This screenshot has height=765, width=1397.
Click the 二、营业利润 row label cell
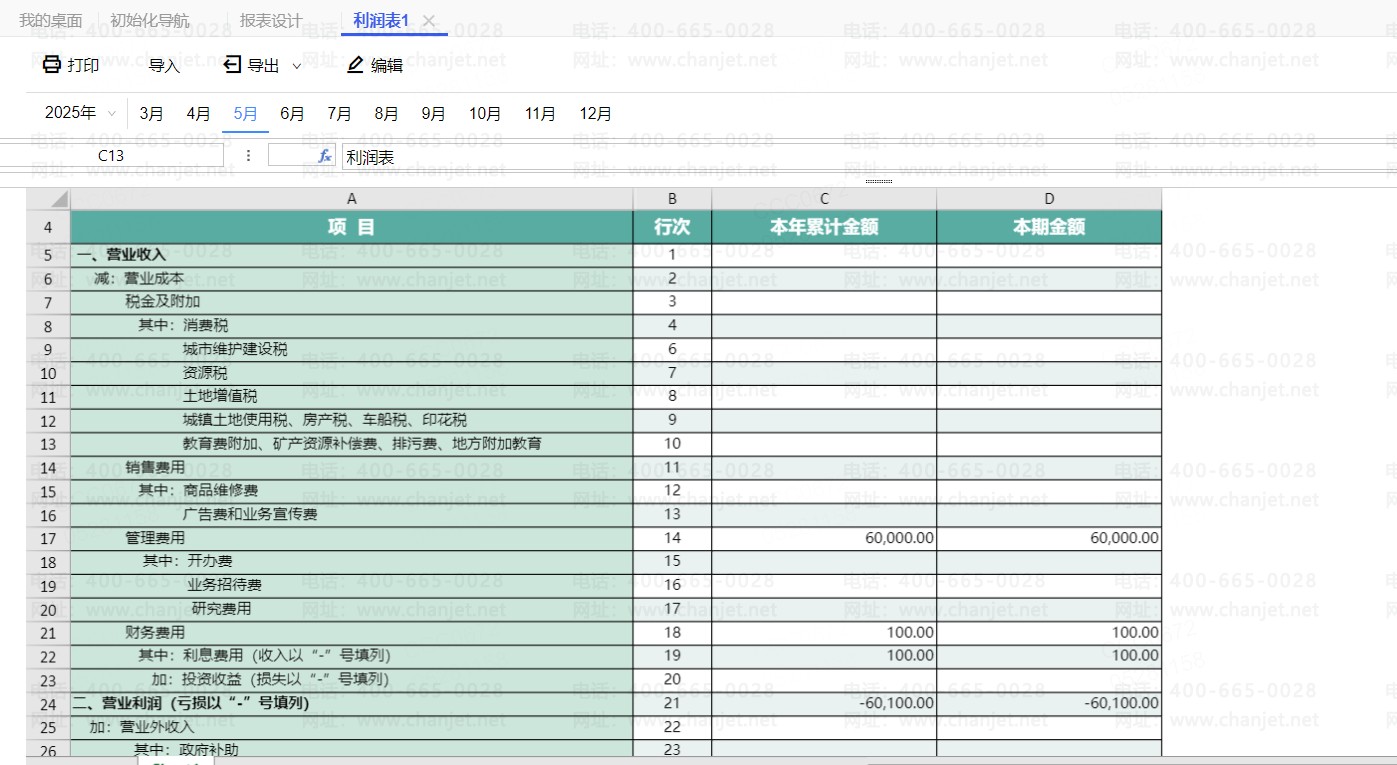coord(352,704)
